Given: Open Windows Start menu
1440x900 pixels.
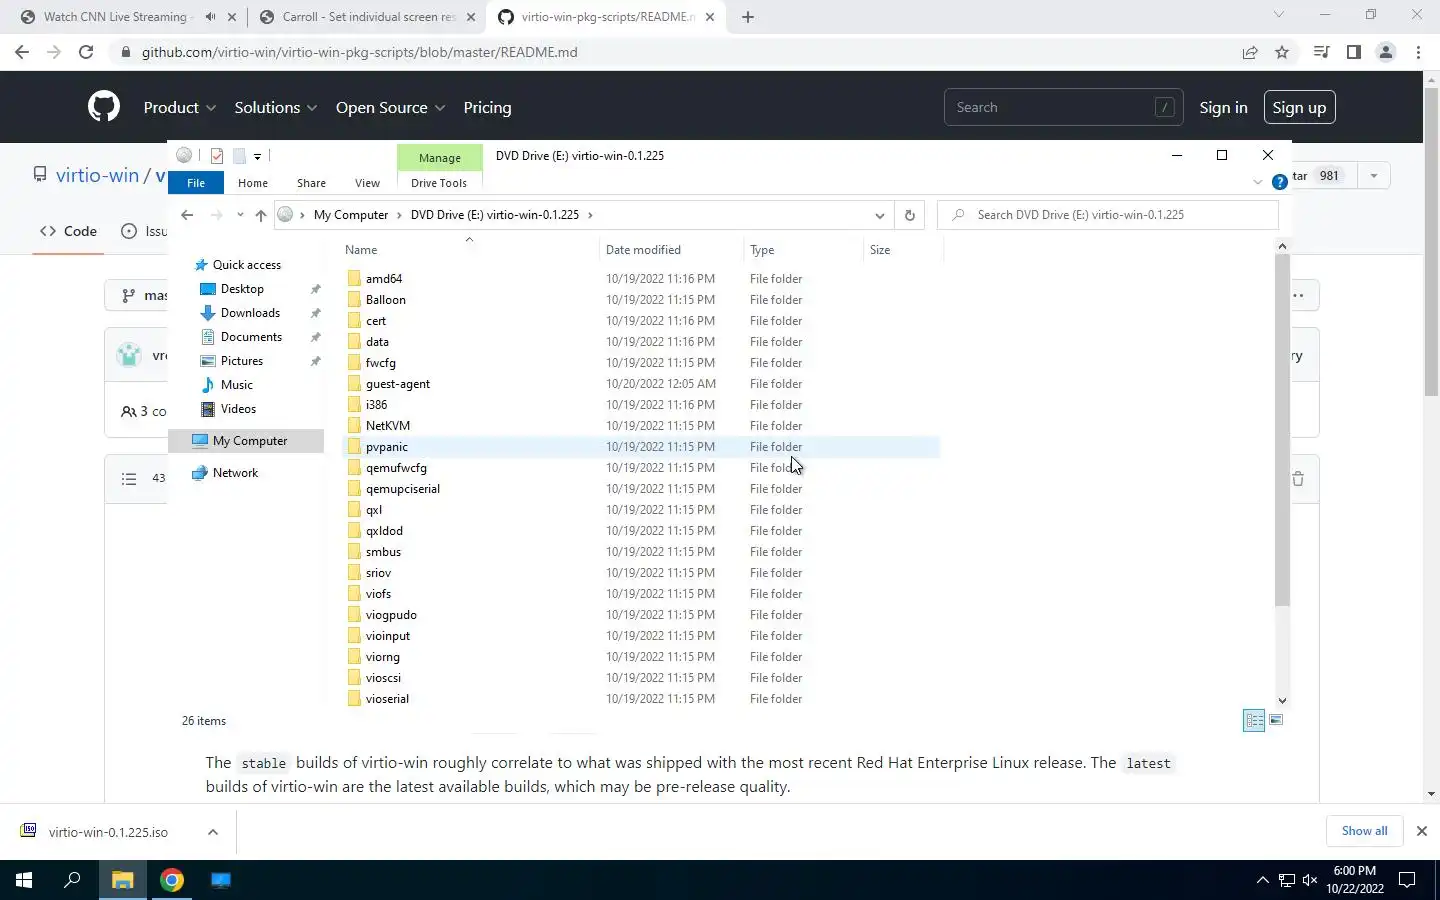Looking at the screenshot, I should [x=24, y=880].
